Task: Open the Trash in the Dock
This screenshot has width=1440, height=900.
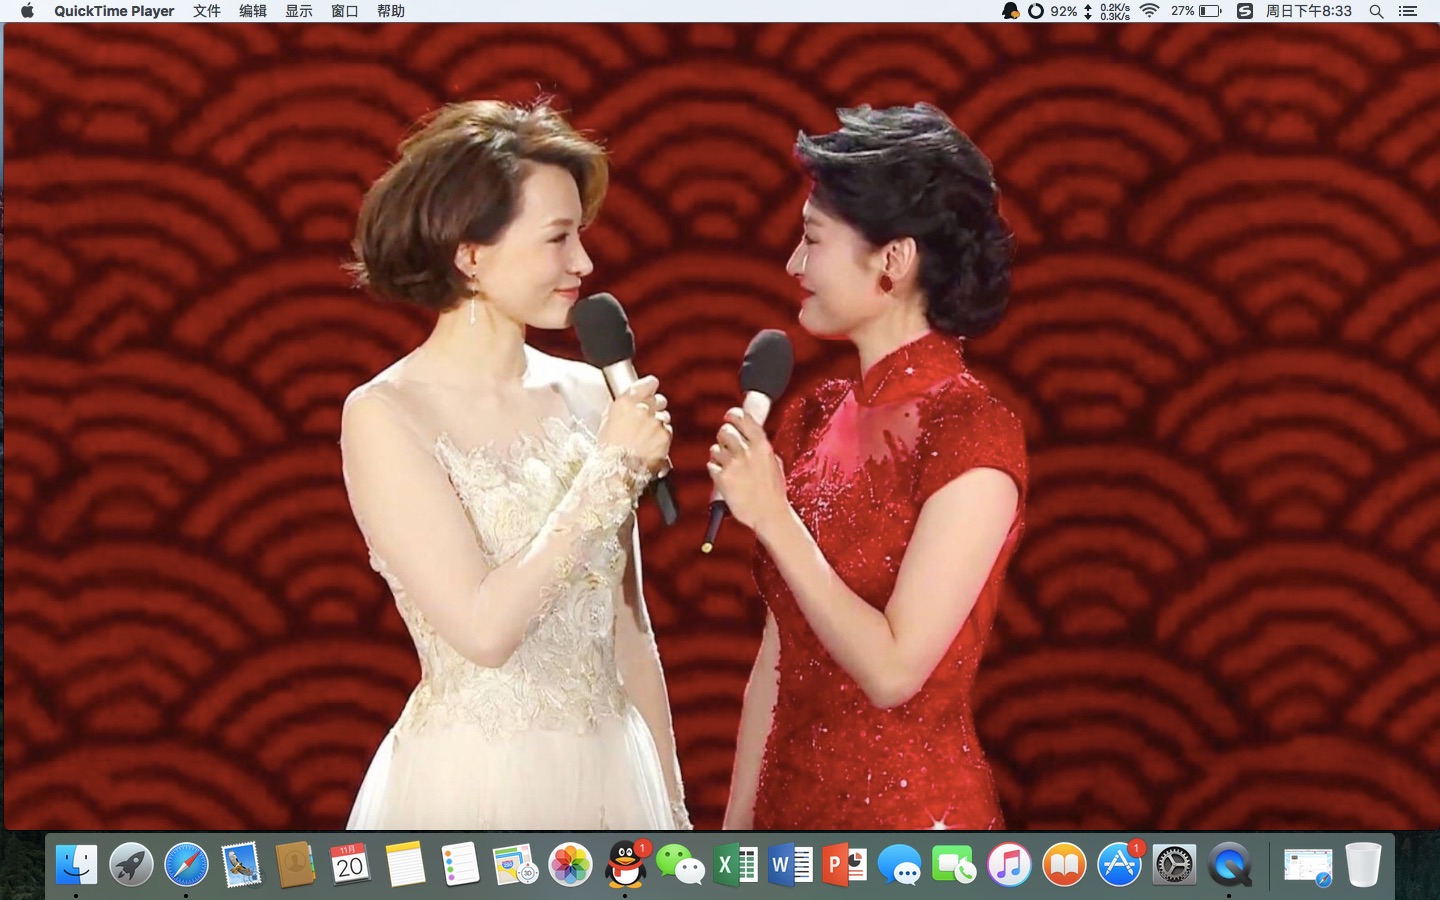Action: (1363, 864)
